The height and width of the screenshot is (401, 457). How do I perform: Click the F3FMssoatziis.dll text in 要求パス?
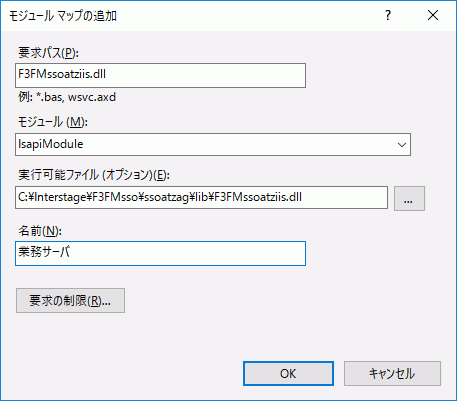tap(62, 74)
